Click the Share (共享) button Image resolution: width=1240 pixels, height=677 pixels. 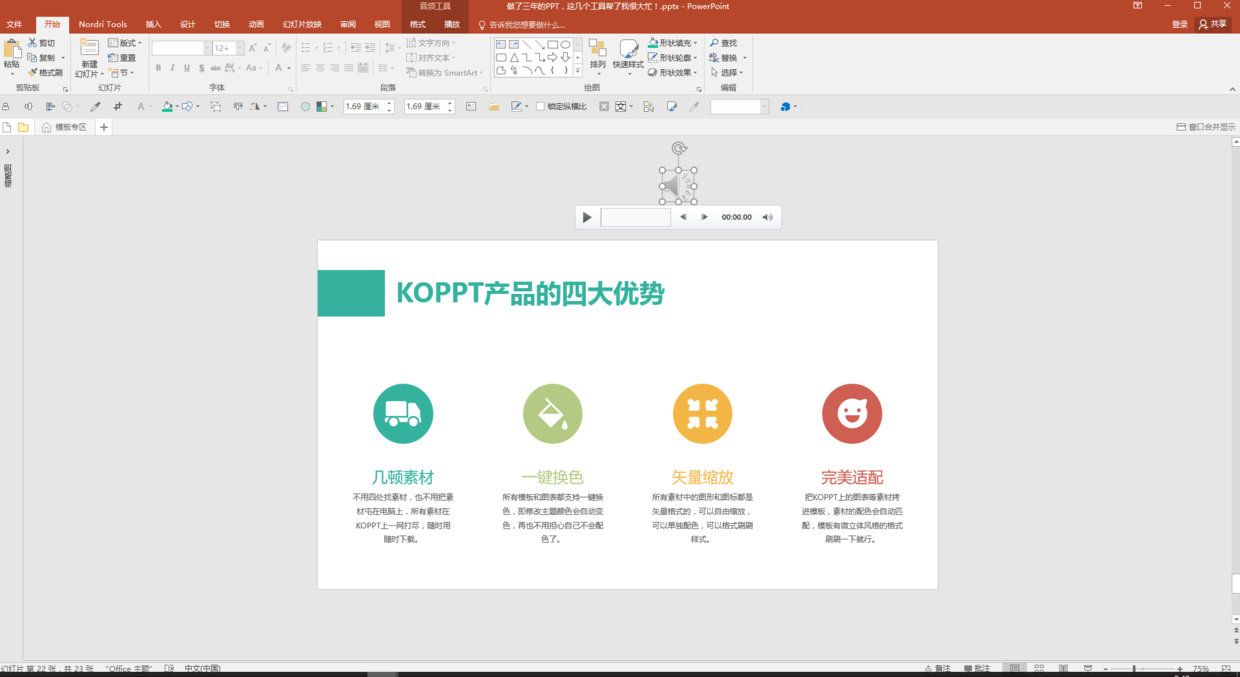point(1213,24)
